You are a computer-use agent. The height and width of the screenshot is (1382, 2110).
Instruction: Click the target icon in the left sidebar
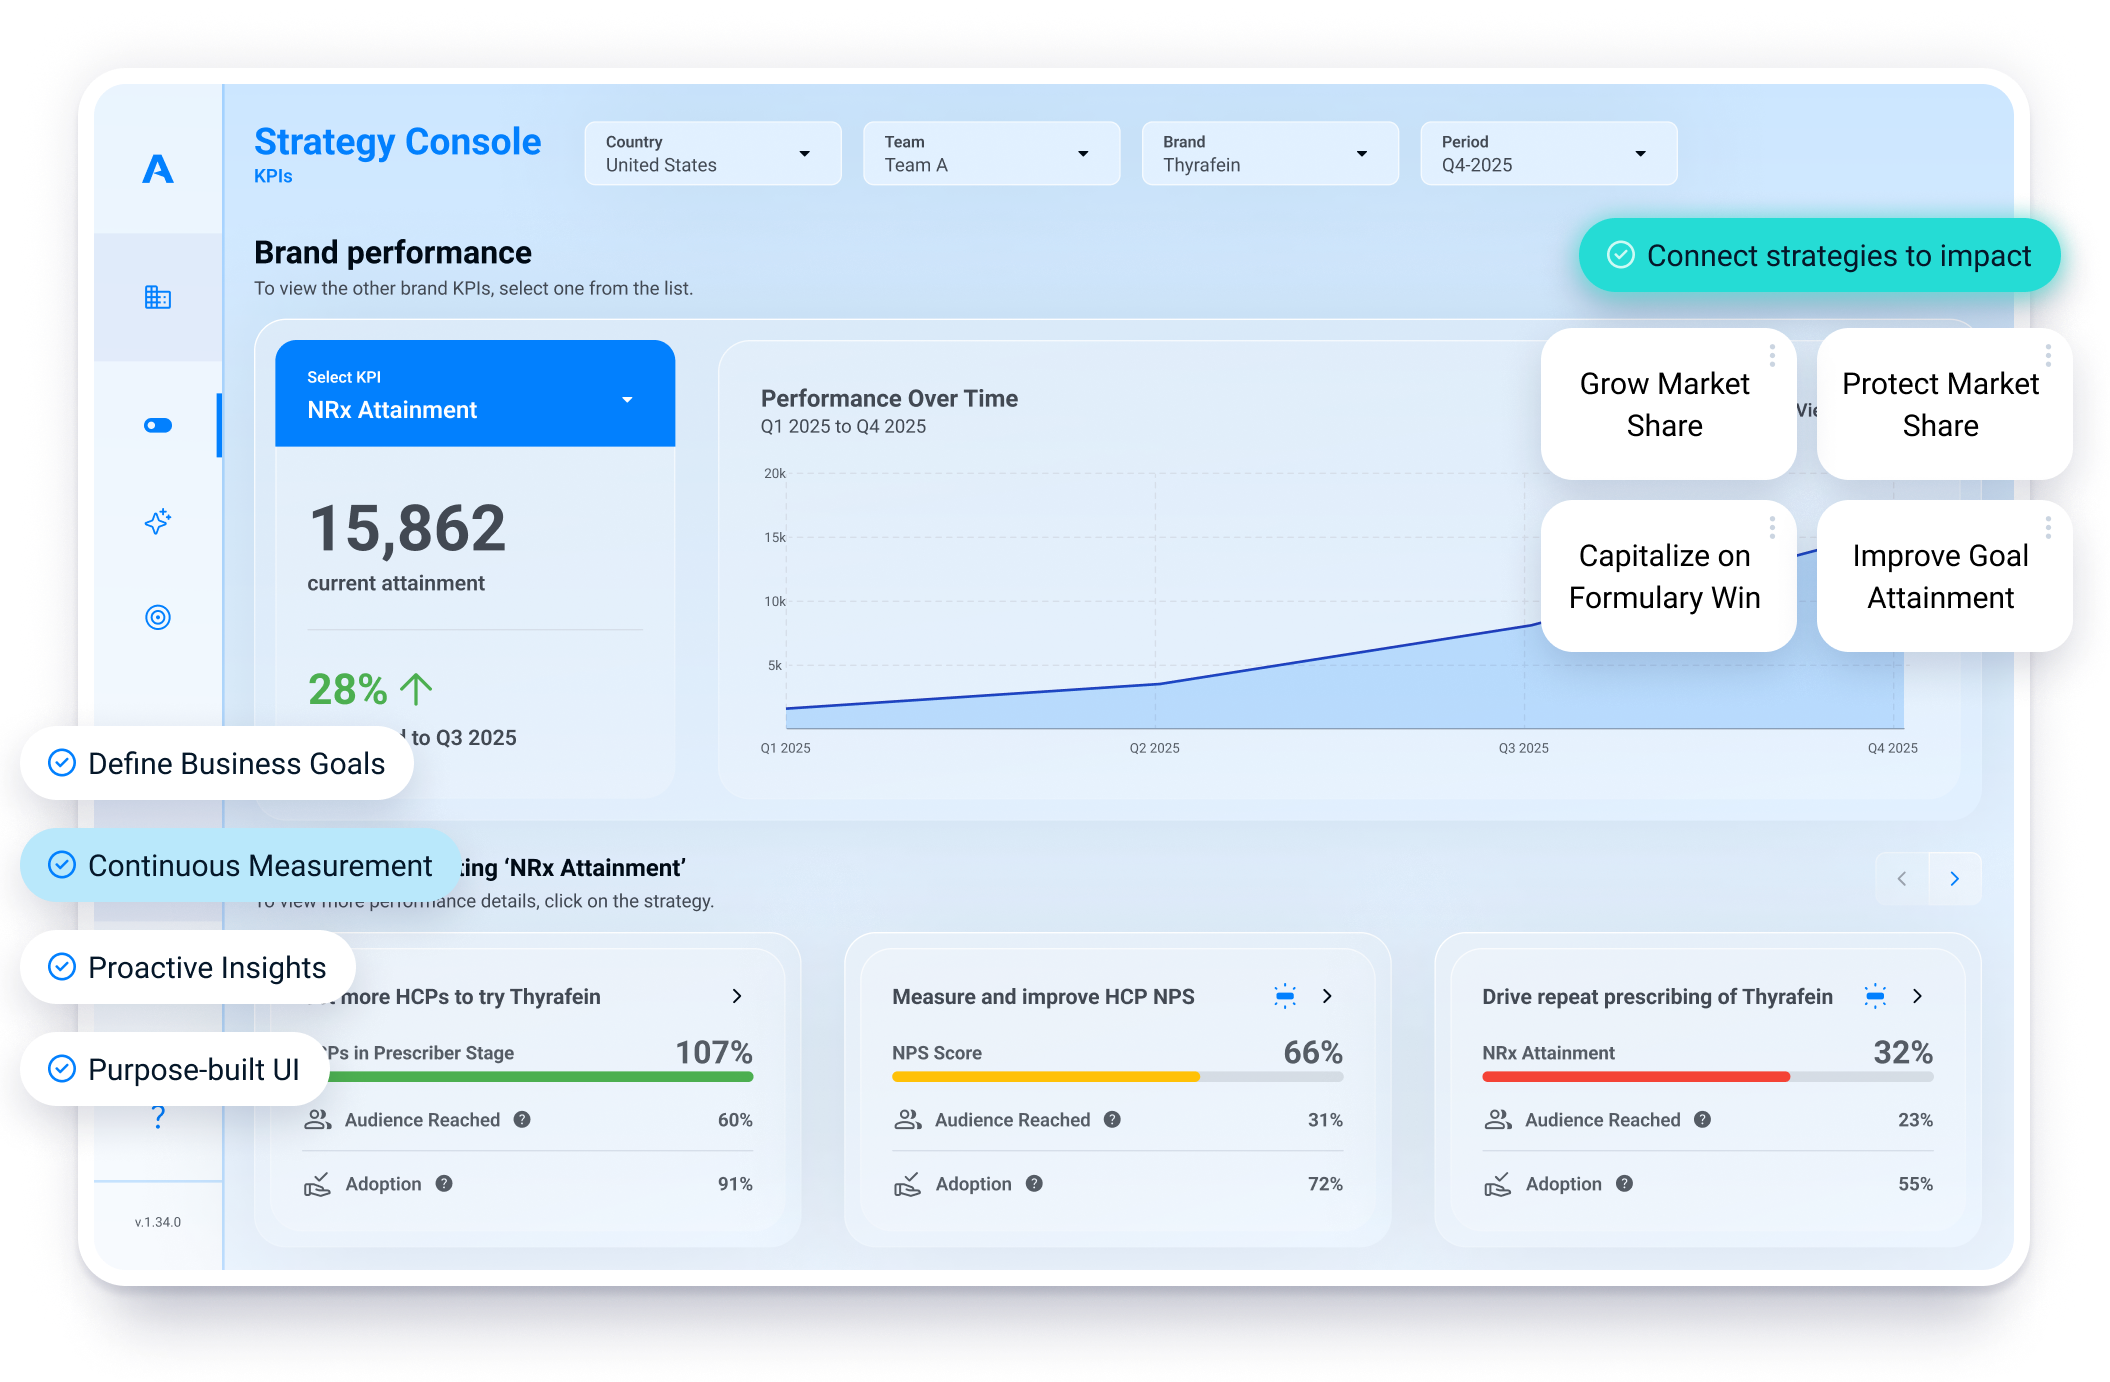point(158,618)
